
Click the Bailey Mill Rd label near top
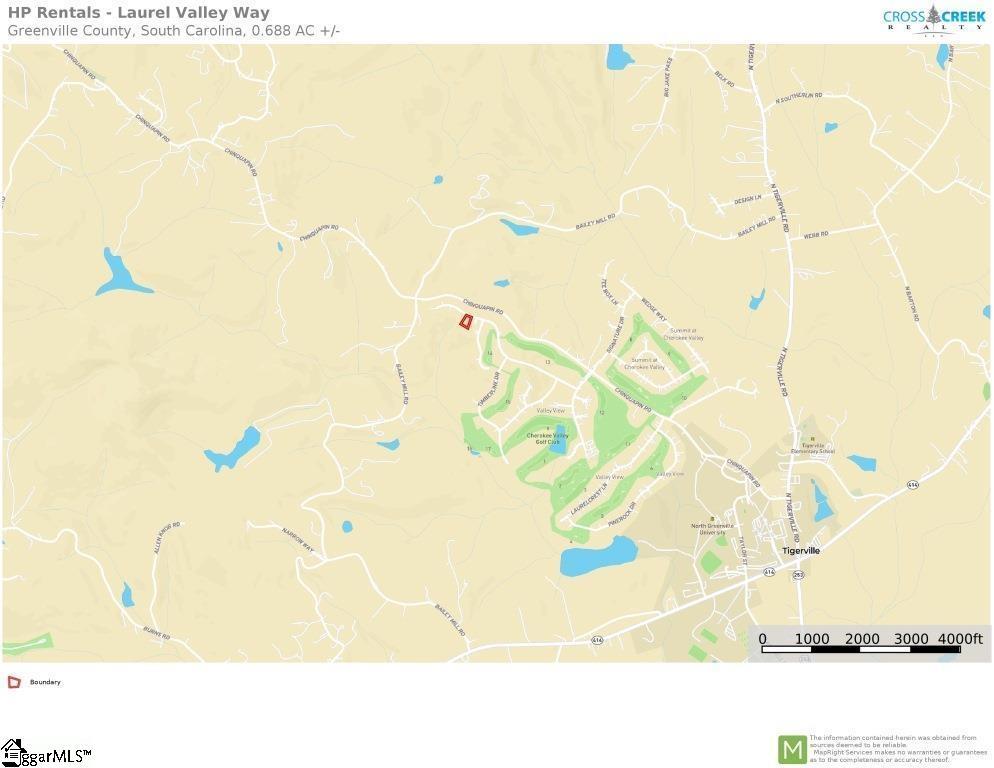595,222
